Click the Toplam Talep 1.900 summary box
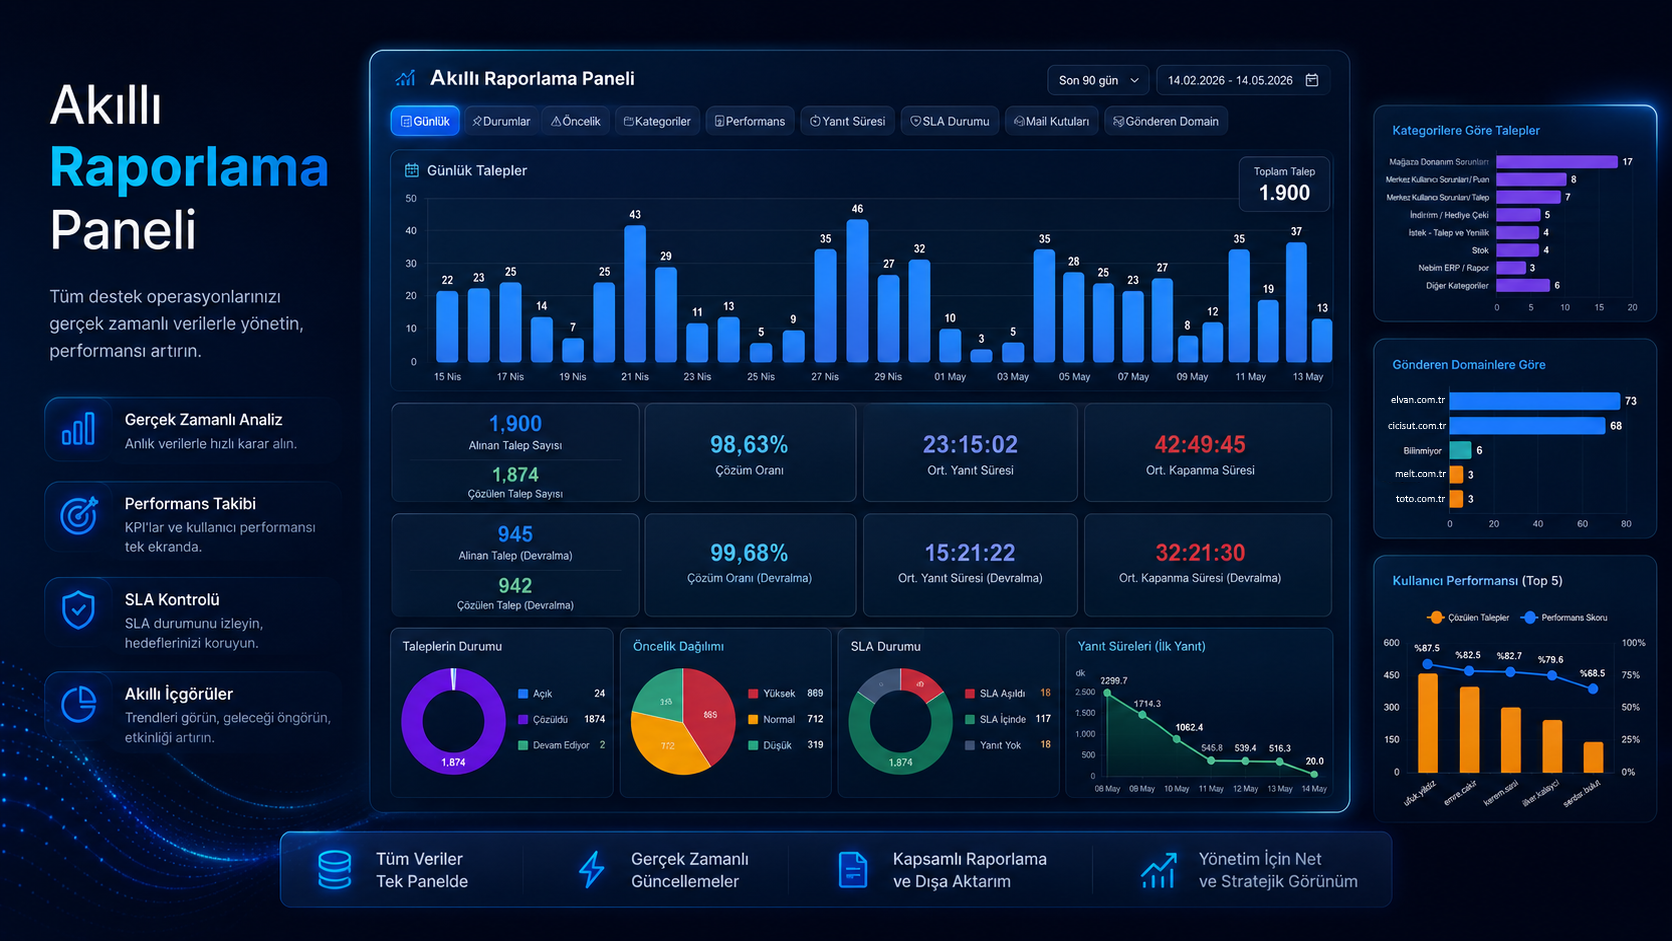This screenshot has height=941, width=1672. point(1284,183)
